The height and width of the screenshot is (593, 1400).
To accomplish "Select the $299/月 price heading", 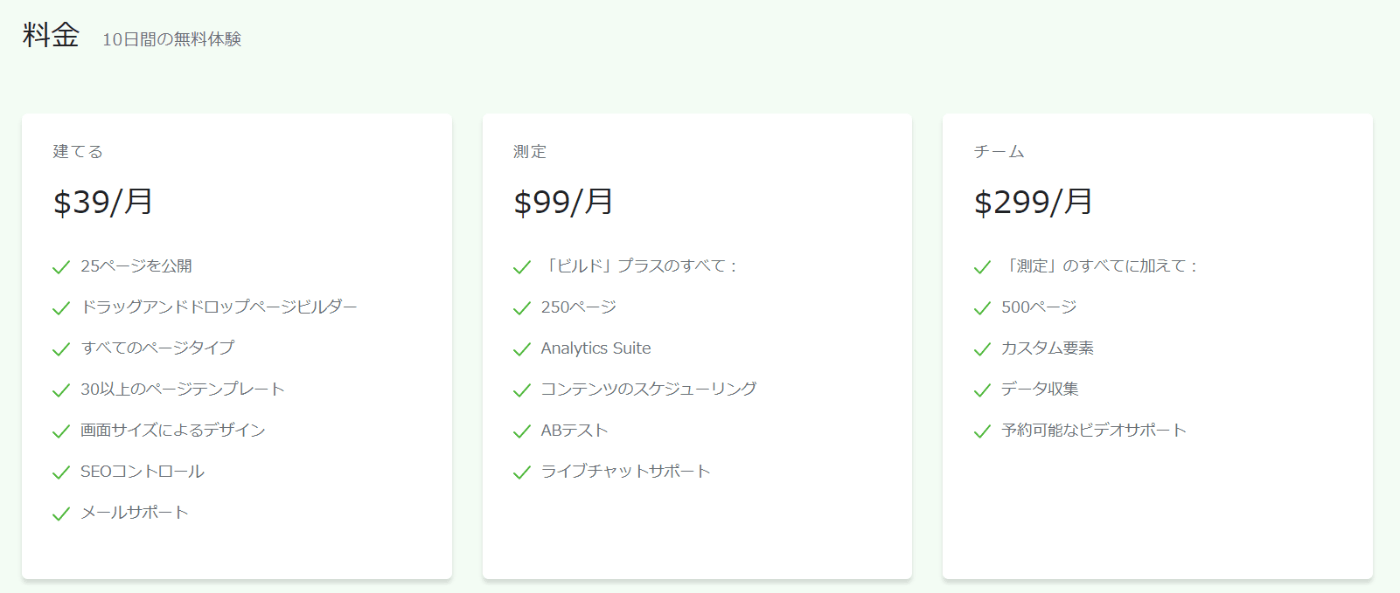I will point(1033,202).
